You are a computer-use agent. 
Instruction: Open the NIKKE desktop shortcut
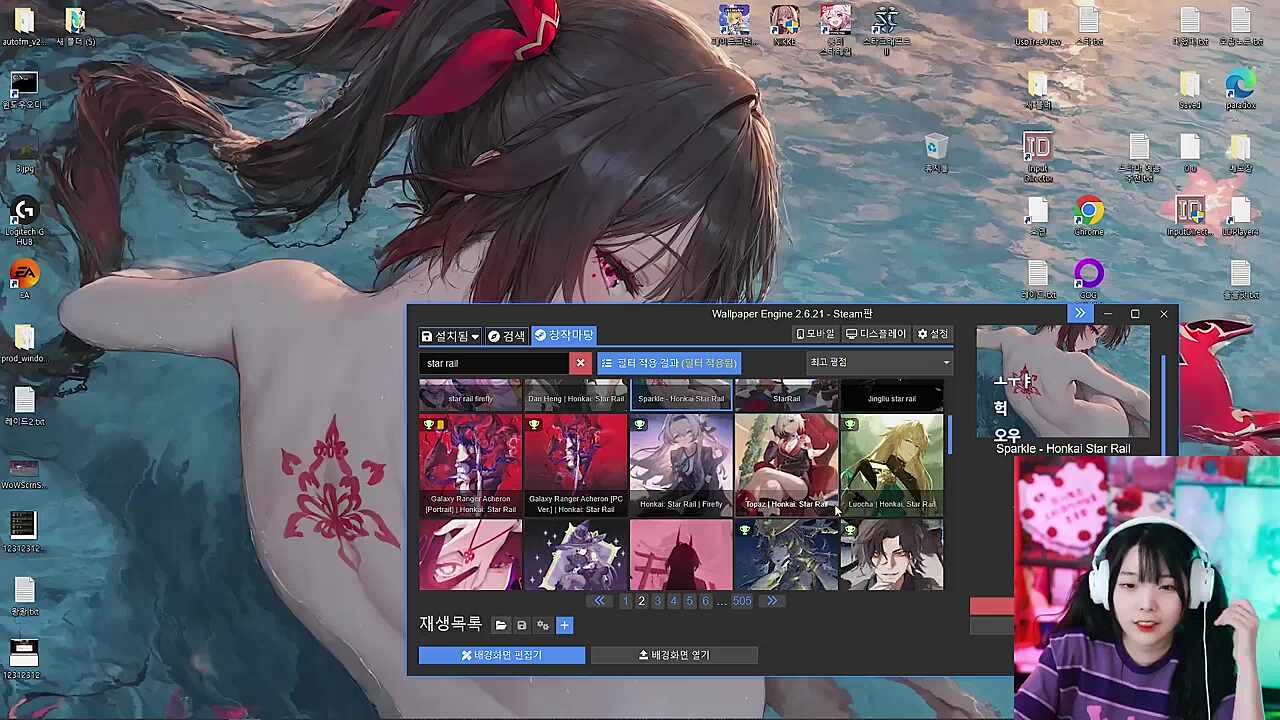785,25
